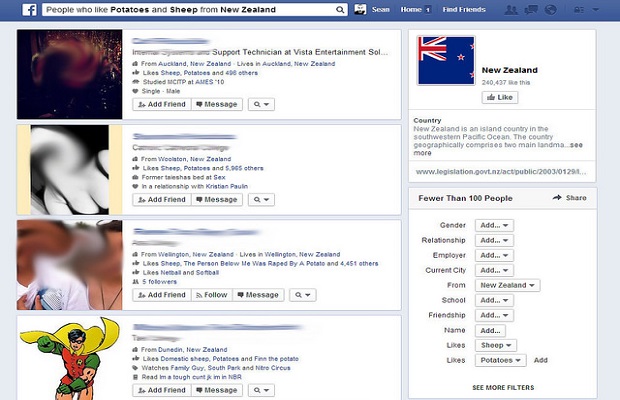Open the Home menu item
The image size is (620, 400).
pos(411,9)
